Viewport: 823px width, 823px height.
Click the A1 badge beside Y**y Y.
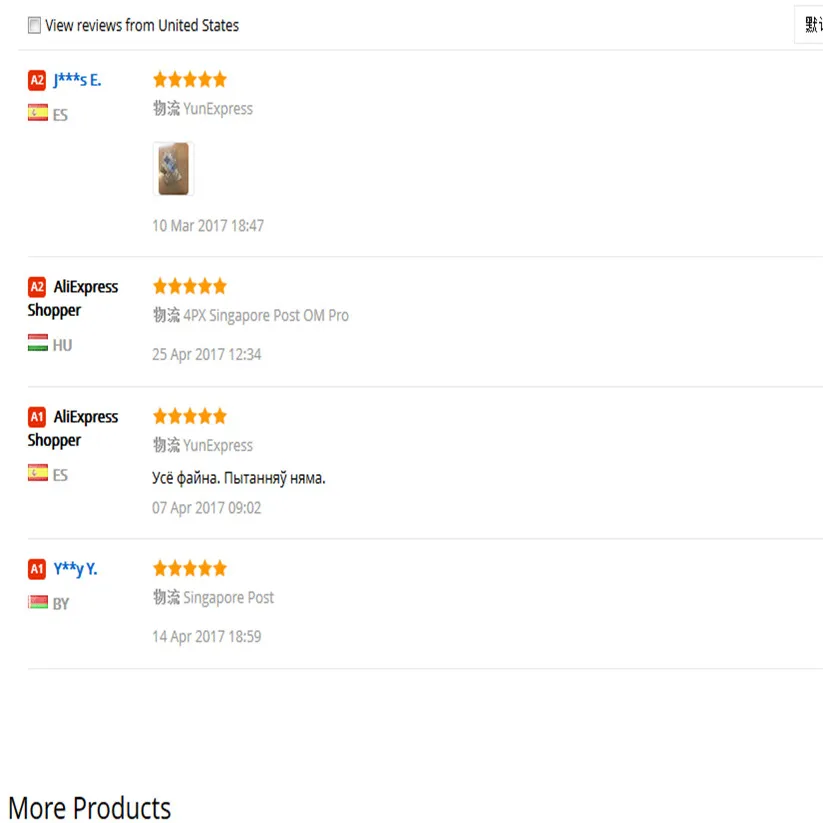pyautogui.click(x=37, y=569)
